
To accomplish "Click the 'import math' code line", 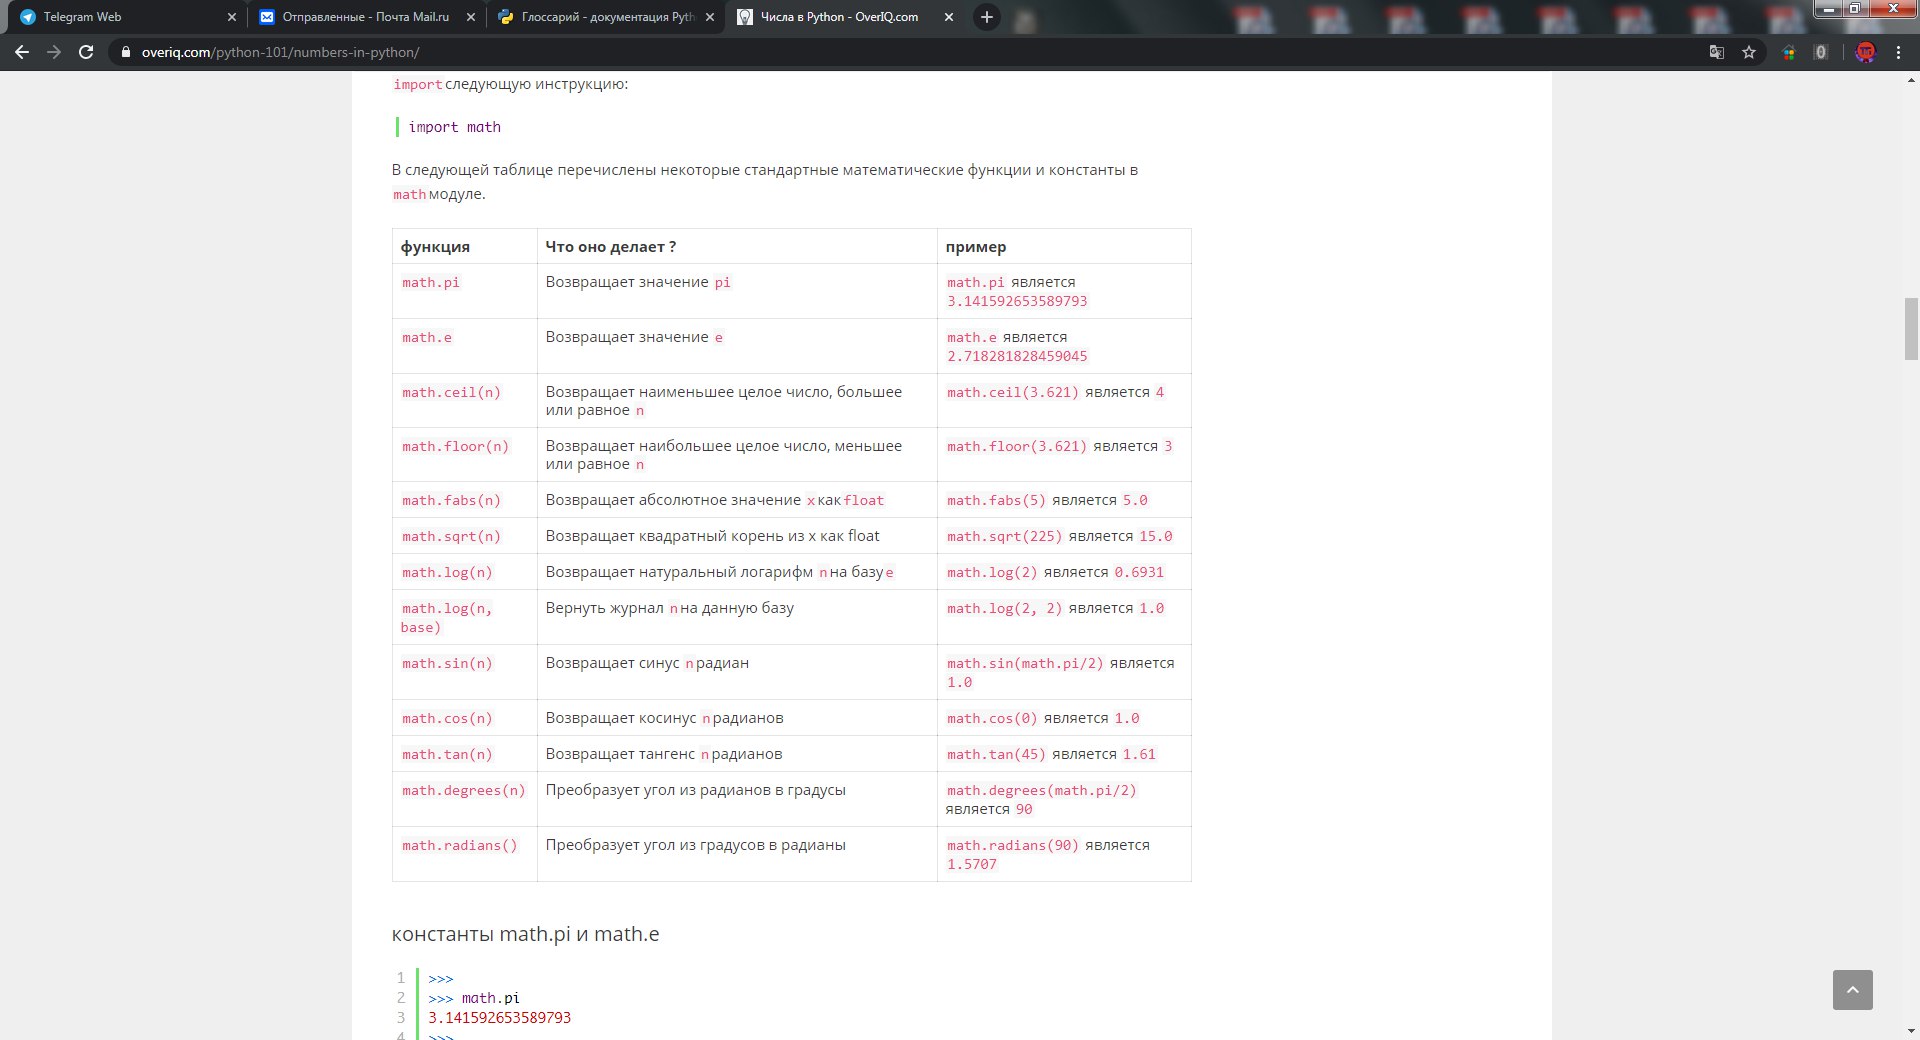I will click(454, 127).
